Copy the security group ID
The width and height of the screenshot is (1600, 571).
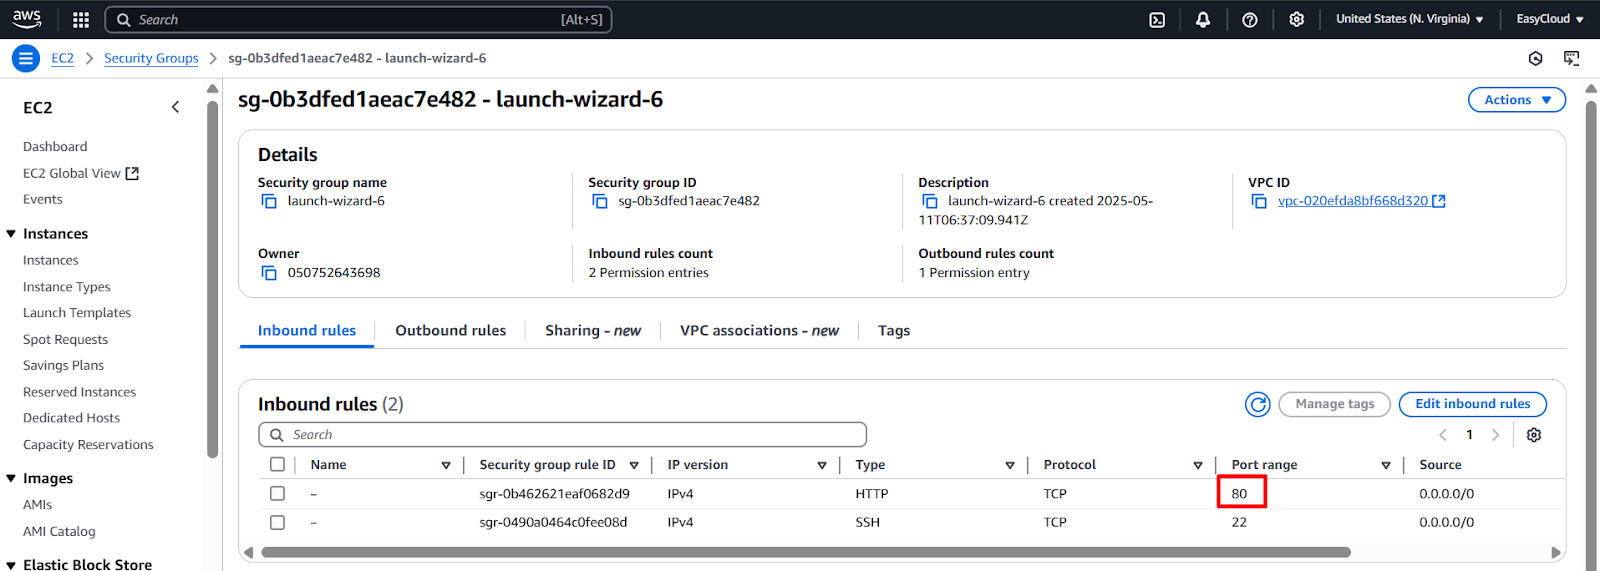(600, 201)
